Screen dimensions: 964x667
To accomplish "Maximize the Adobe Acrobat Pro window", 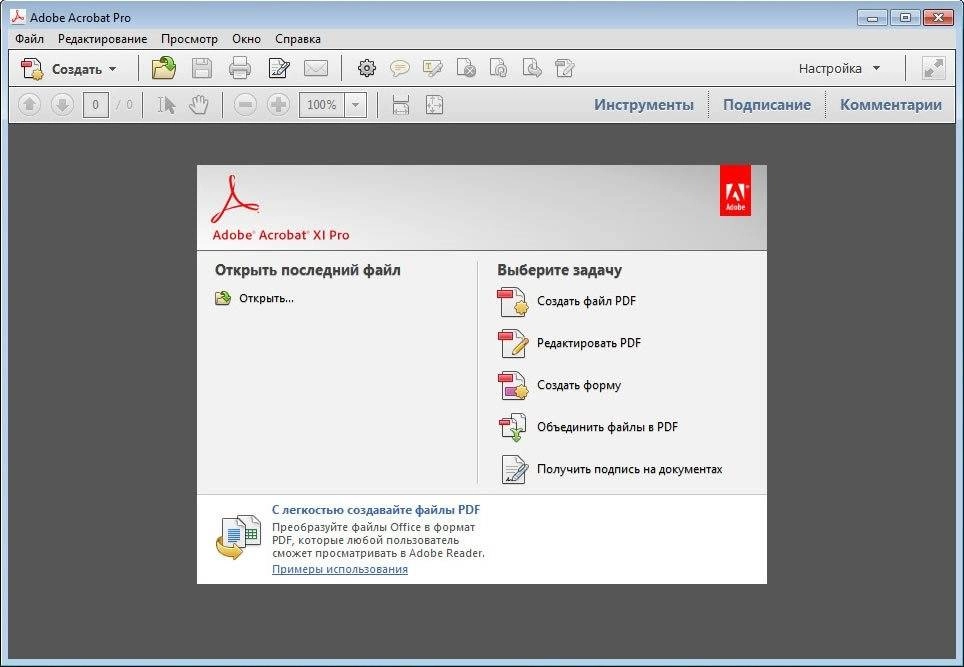I will click(x=905, y=17).
